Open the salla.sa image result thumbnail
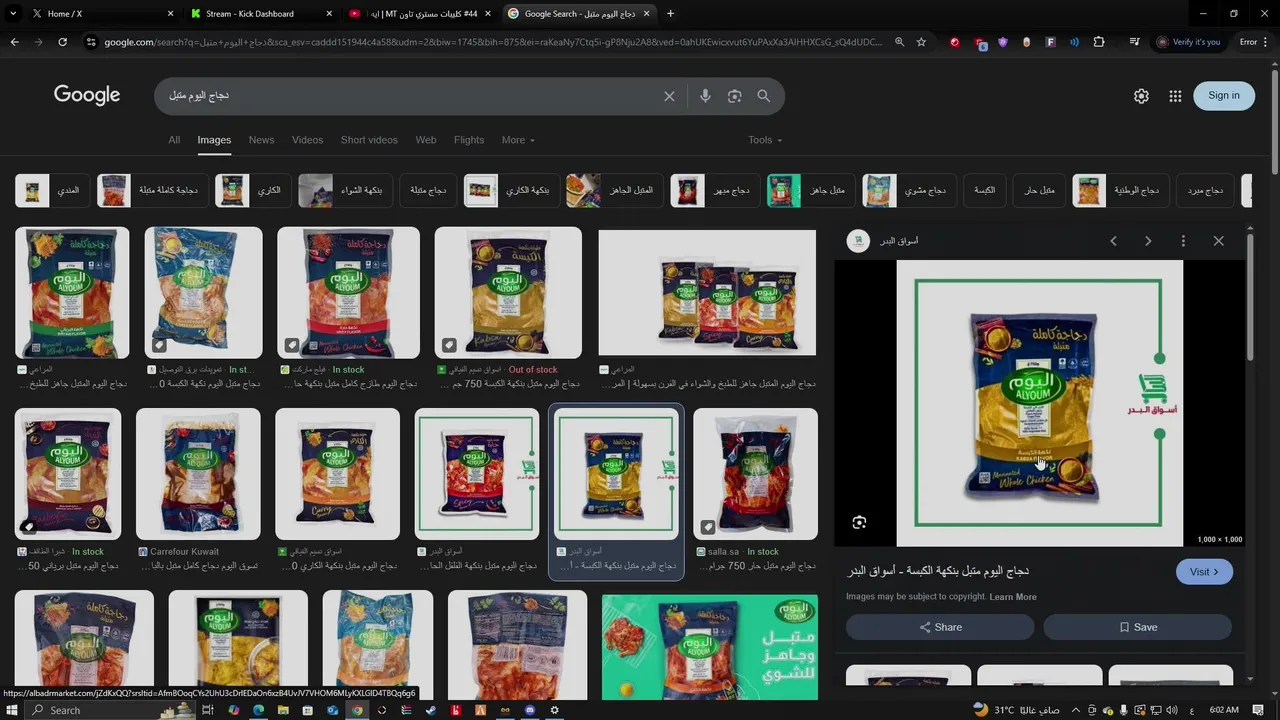This screenshot has width=1280, height=720. [x=755, y=474]
